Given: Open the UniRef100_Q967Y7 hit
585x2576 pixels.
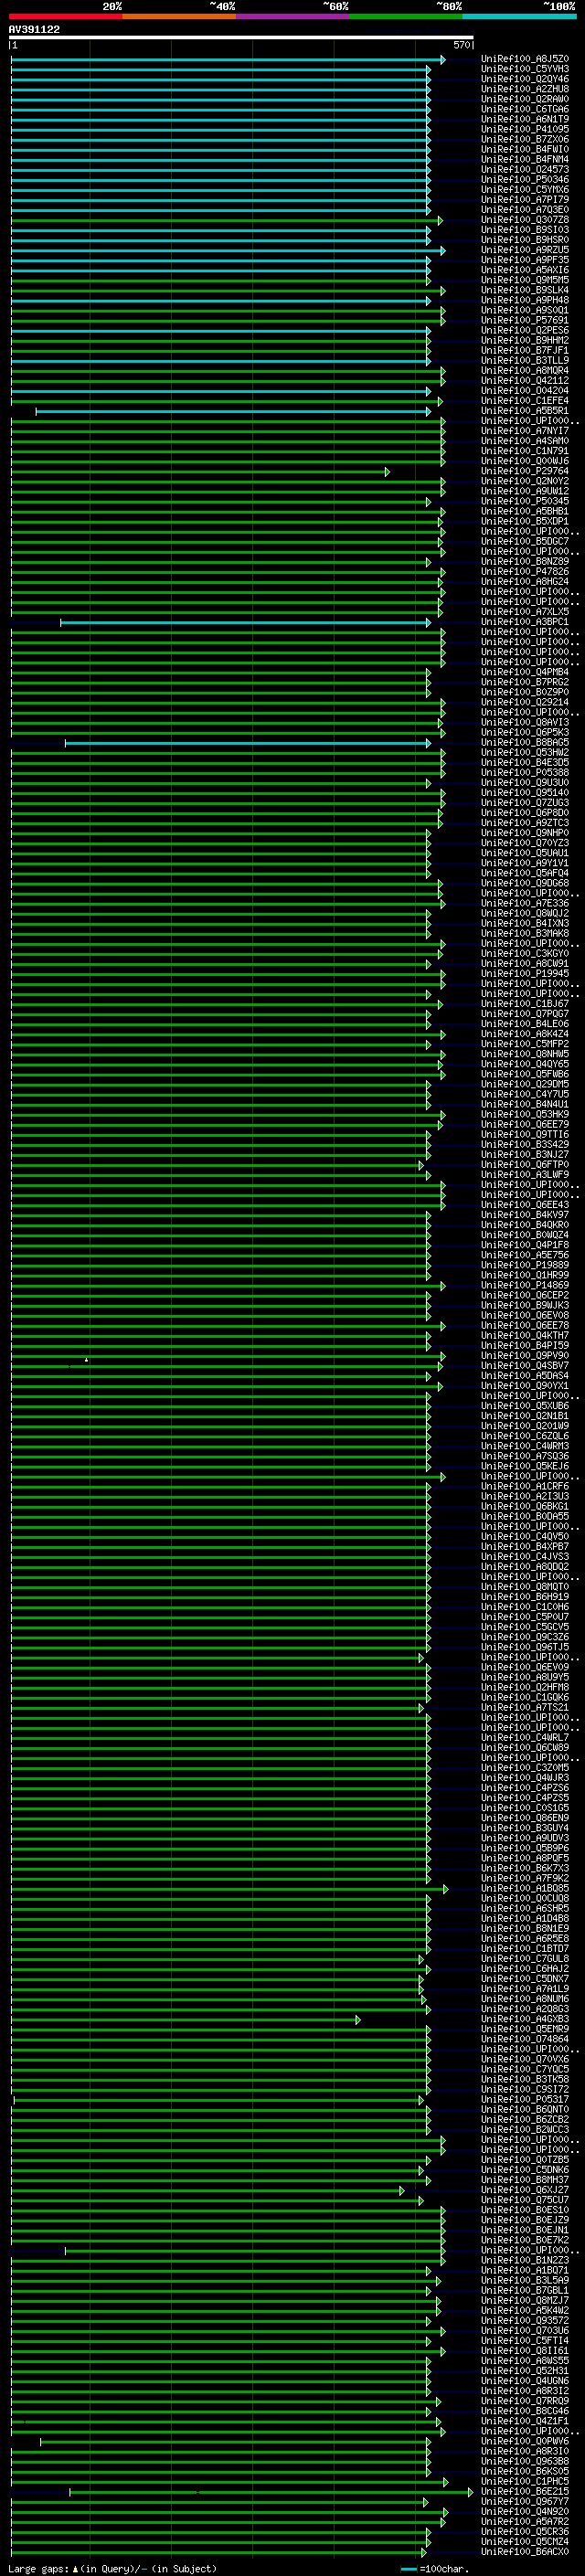Looking at the screenshot, I should (x=524, y=2501).
